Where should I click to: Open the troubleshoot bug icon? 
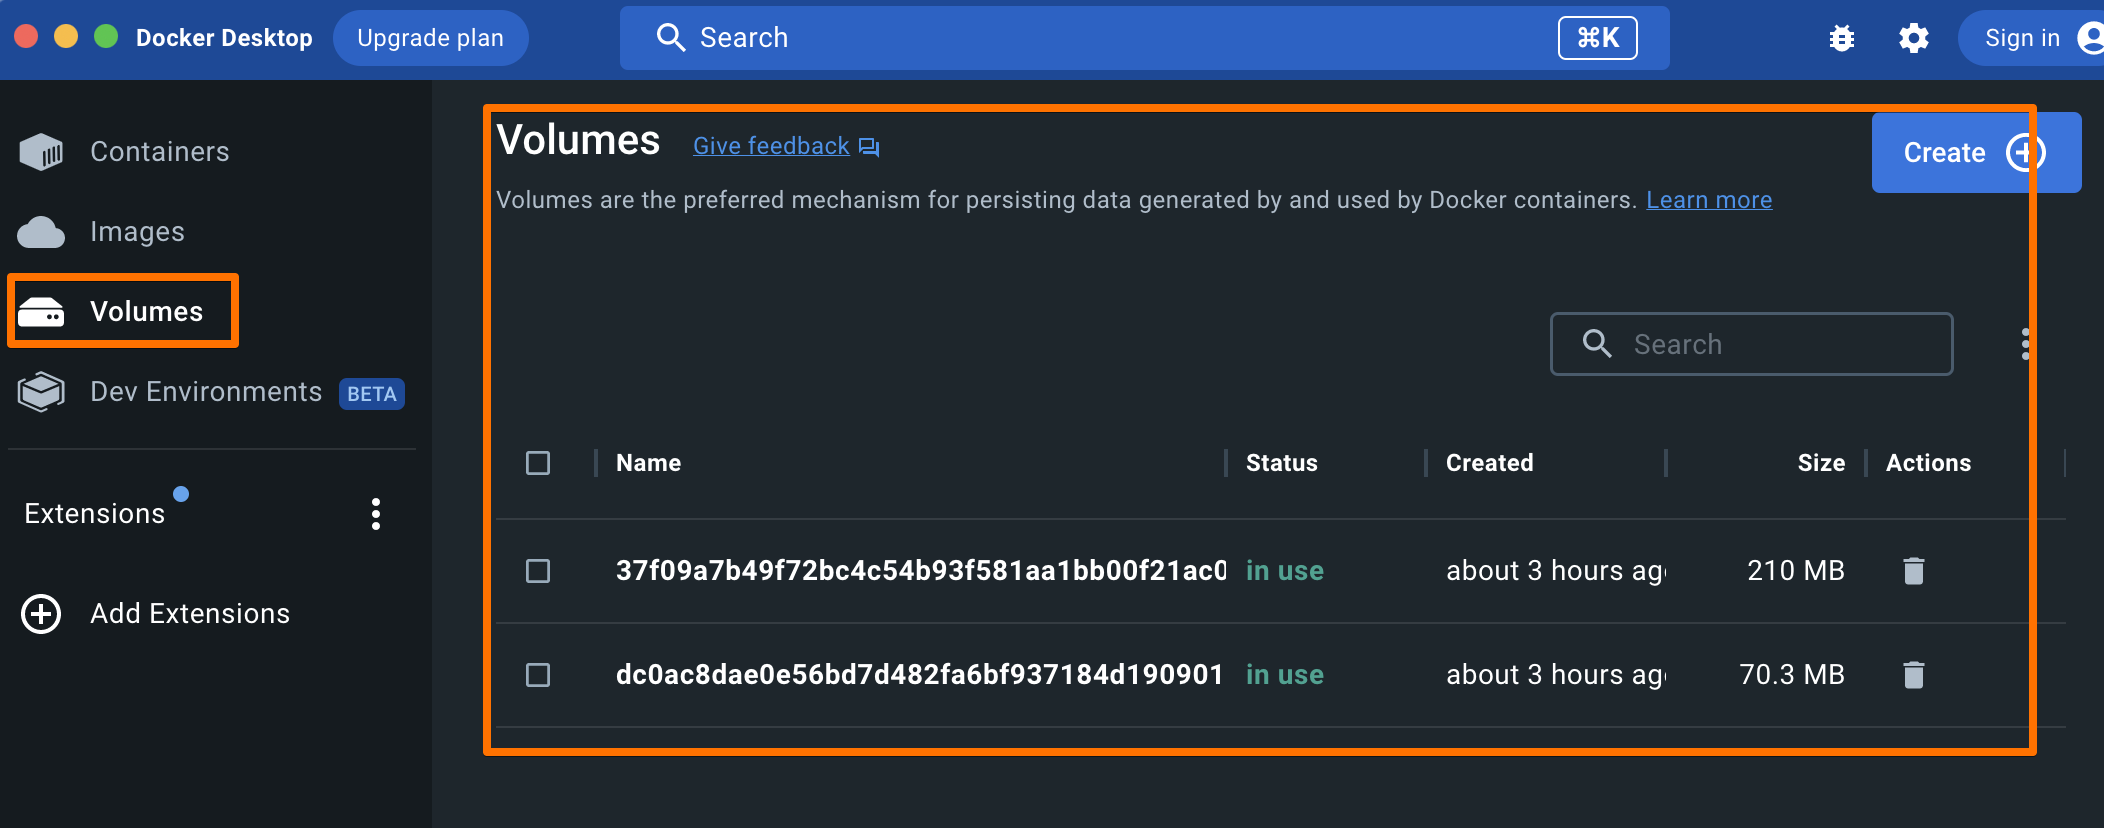click(1841, 38)
